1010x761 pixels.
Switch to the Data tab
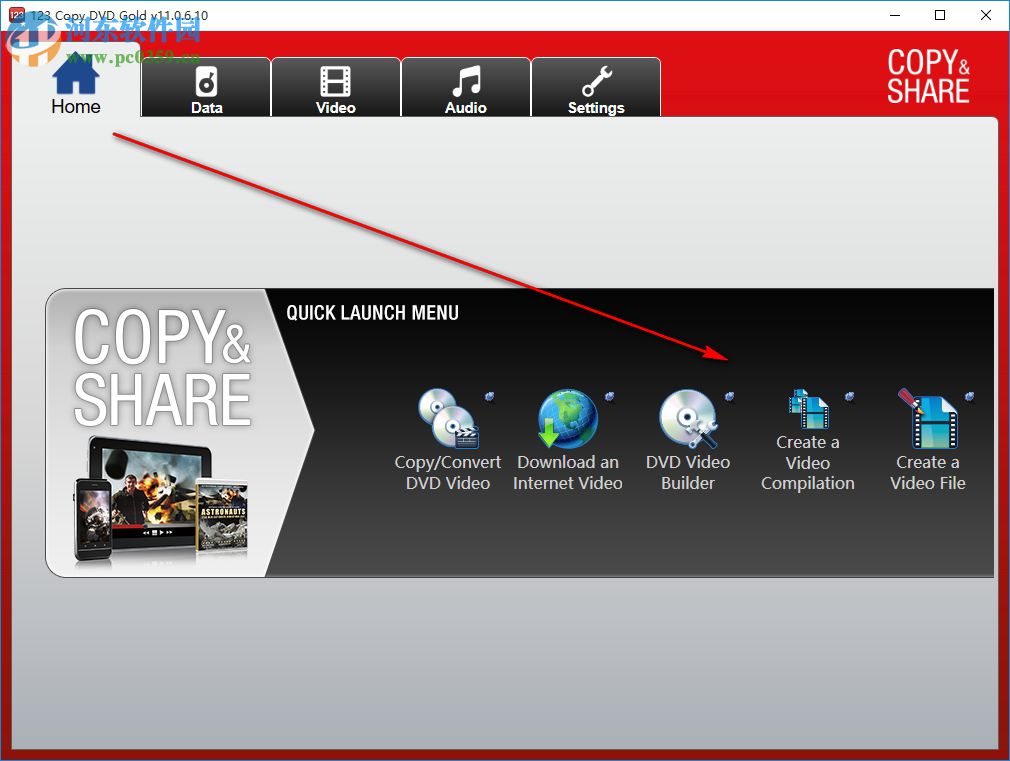pyautogui.click(x=206, y=87)
